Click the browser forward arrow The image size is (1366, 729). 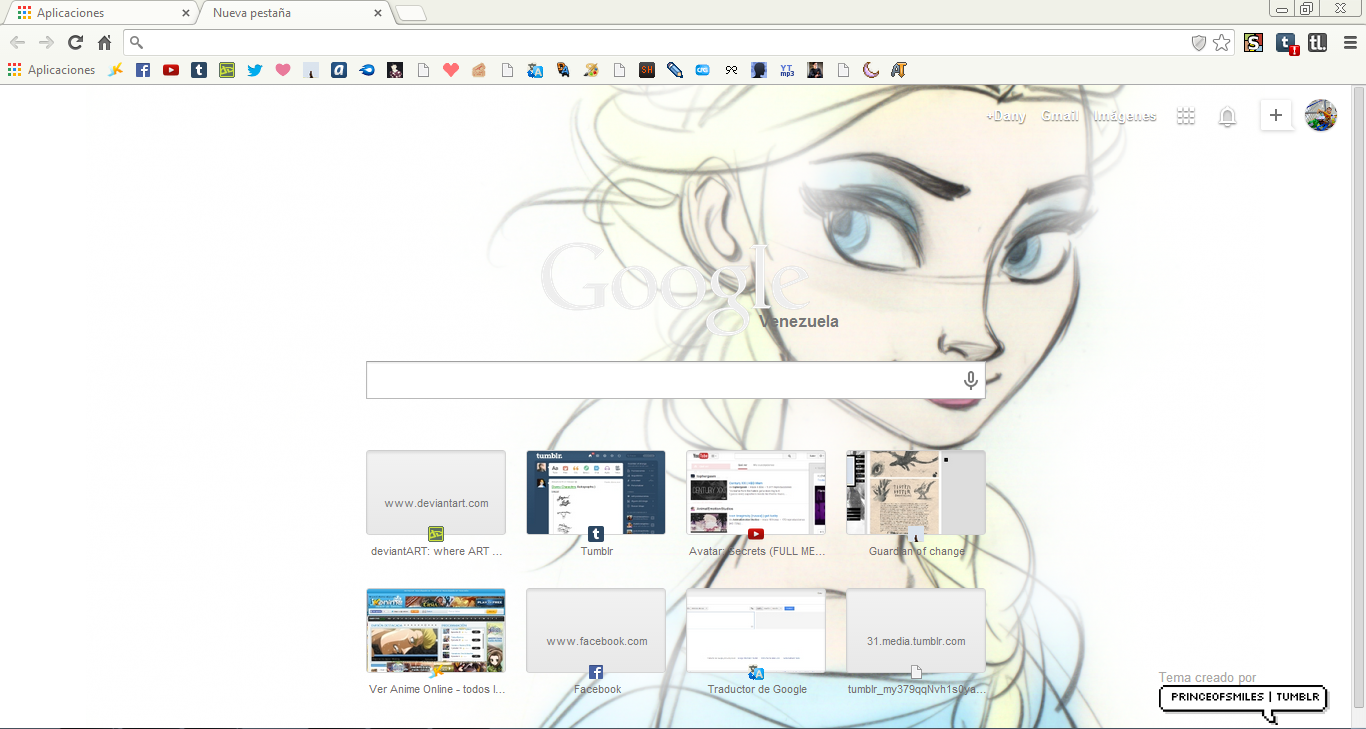46,42
